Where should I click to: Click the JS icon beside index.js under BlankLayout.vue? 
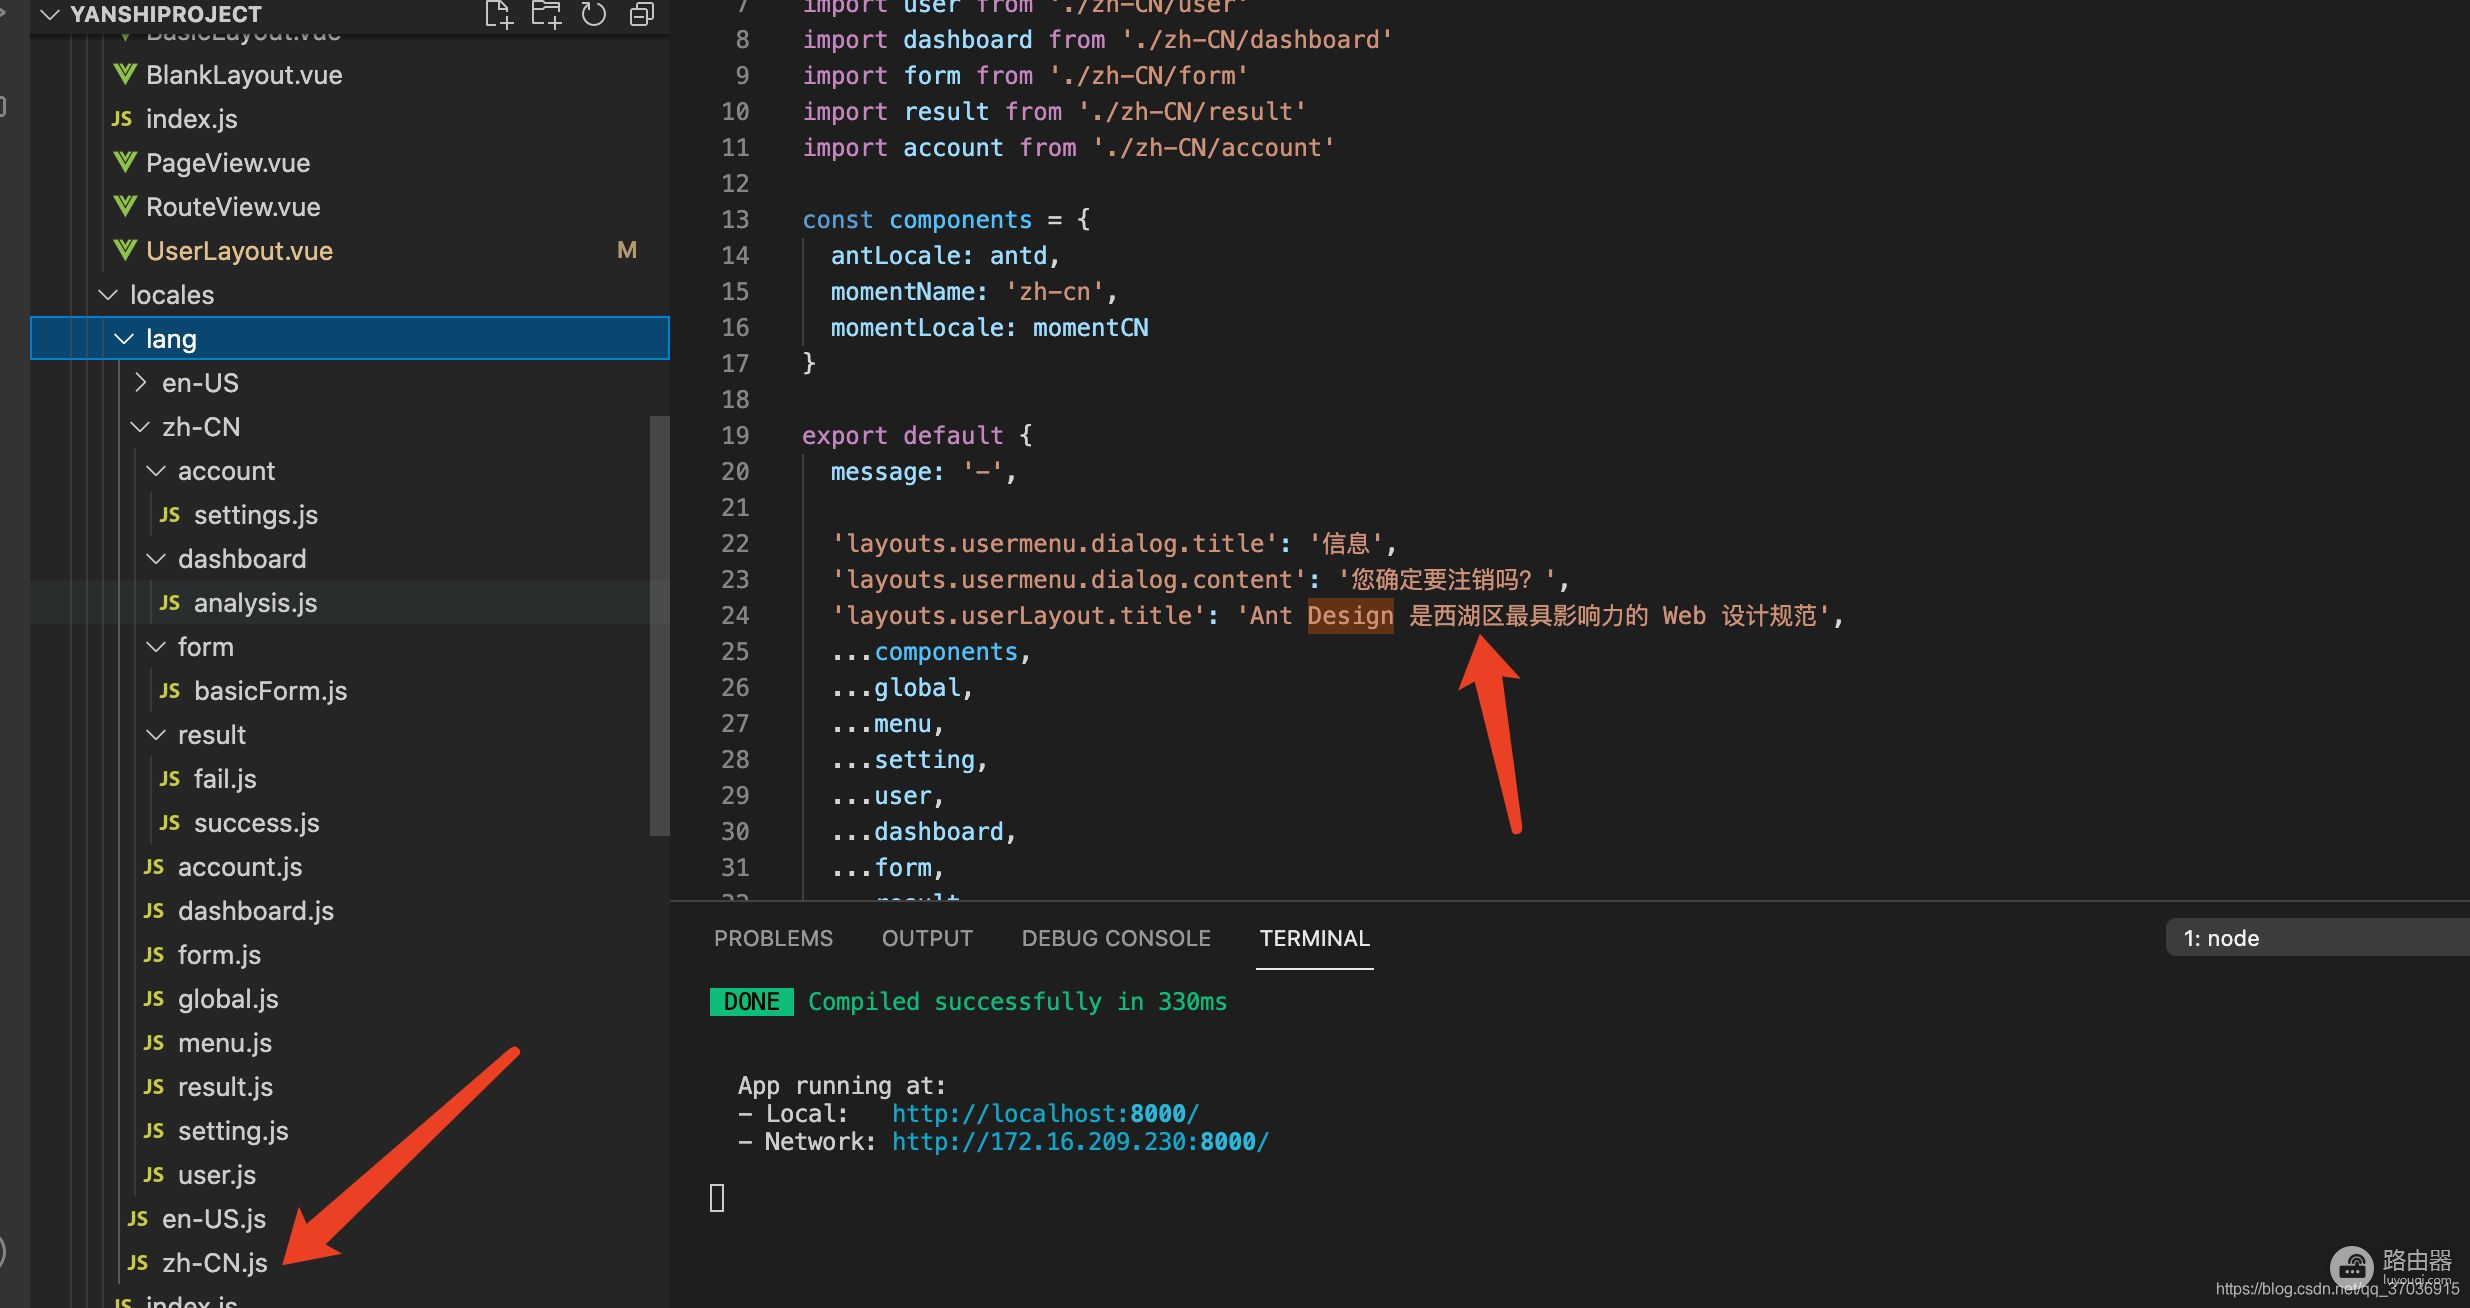(122, 118)
